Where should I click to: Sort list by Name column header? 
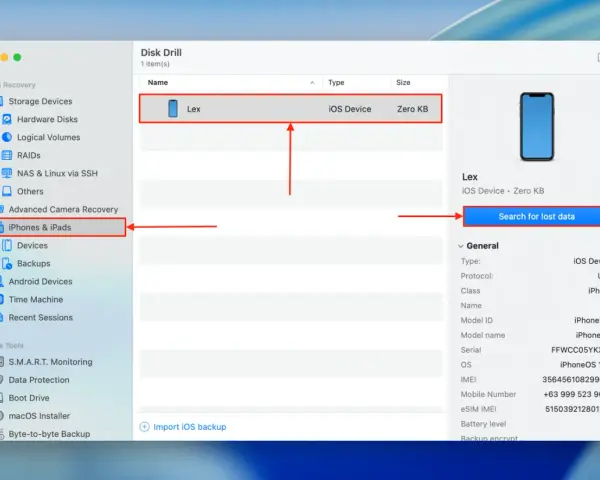click(x=158, y=83)
